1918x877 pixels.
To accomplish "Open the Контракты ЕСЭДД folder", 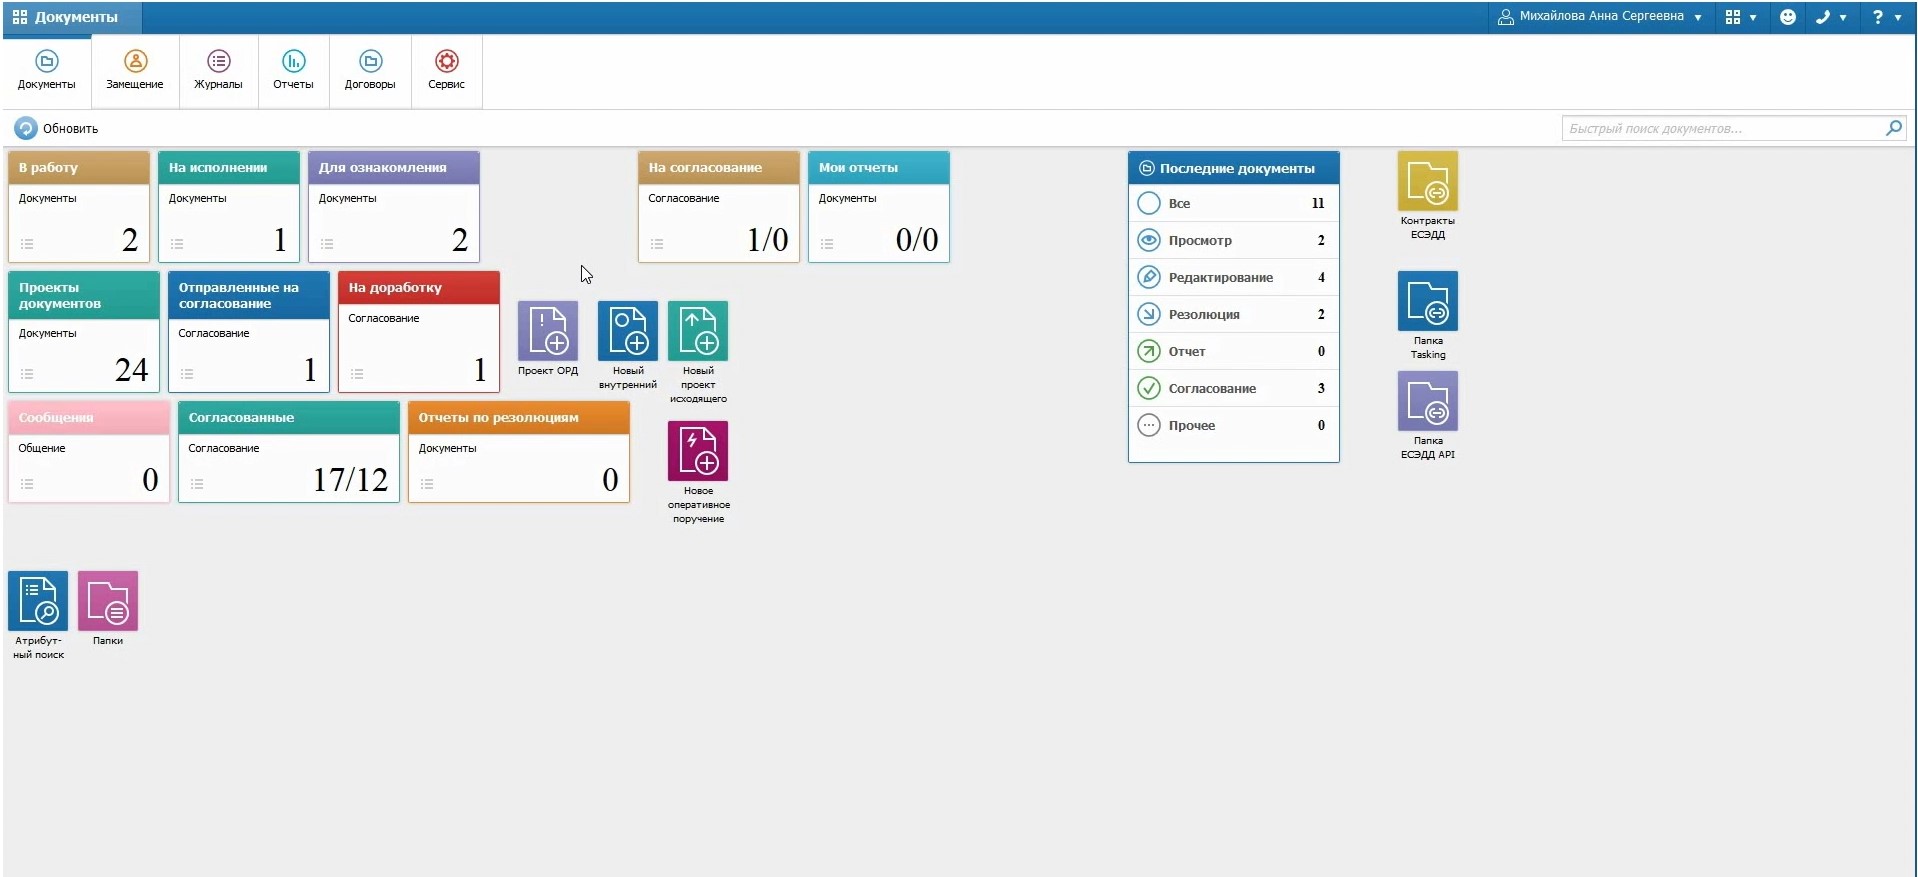I will (x=1428, y=181).
